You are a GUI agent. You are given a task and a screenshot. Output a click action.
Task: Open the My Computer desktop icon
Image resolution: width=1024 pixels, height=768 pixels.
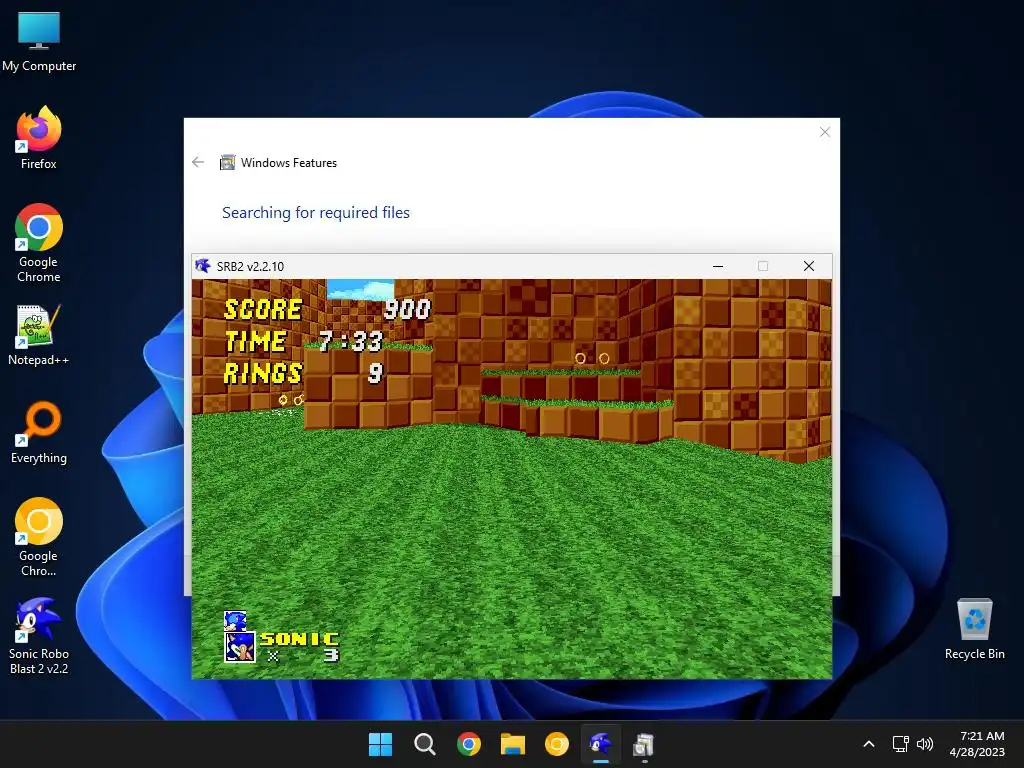(39, 42)
